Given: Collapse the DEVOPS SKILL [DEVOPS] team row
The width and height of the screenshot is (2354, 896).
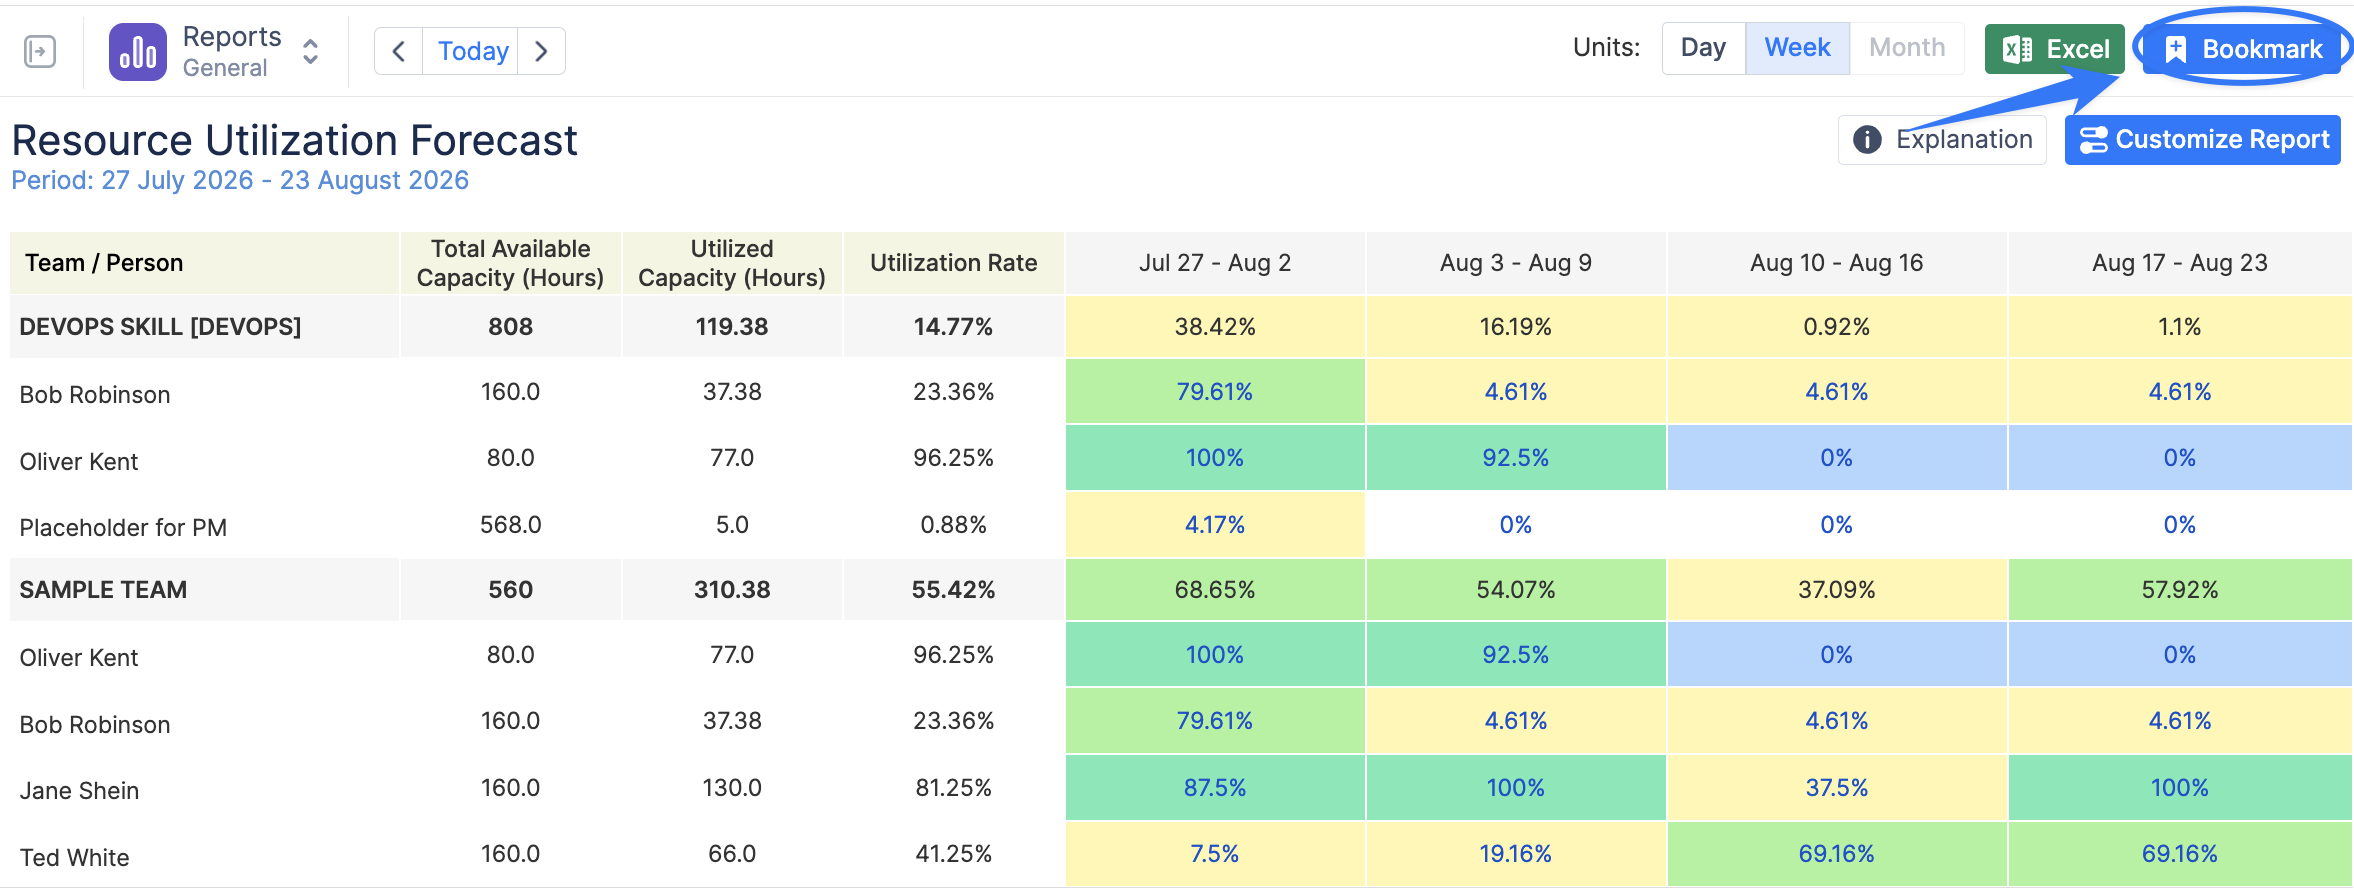Looking at the screenshot, I should pos(160,327).
